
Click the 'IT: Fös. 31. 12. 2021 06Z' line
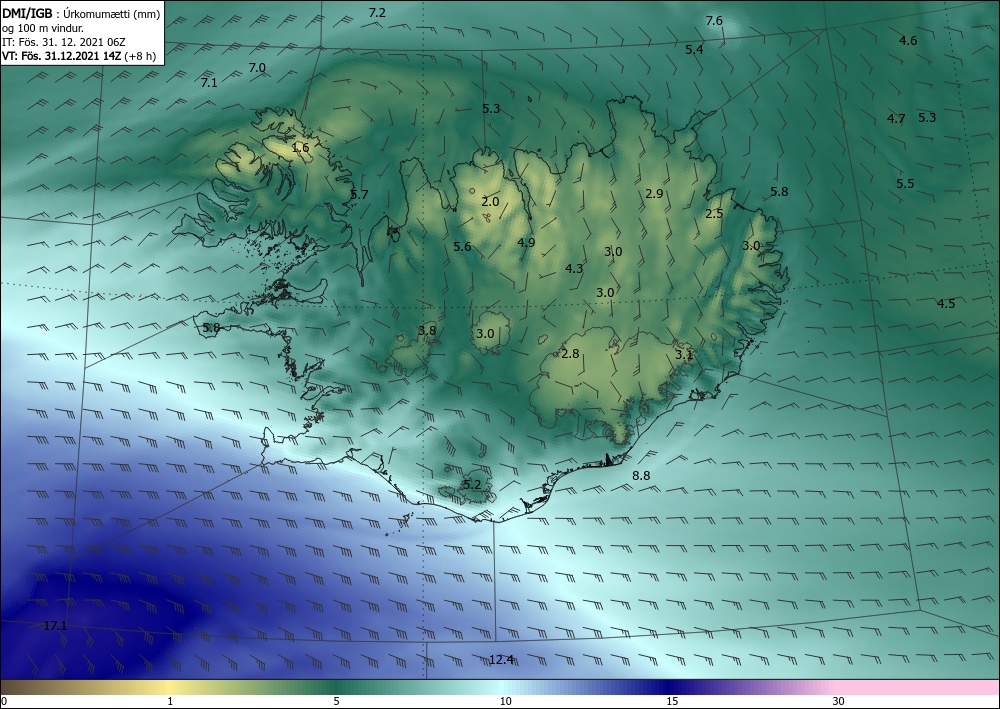(x=63, y=42)
